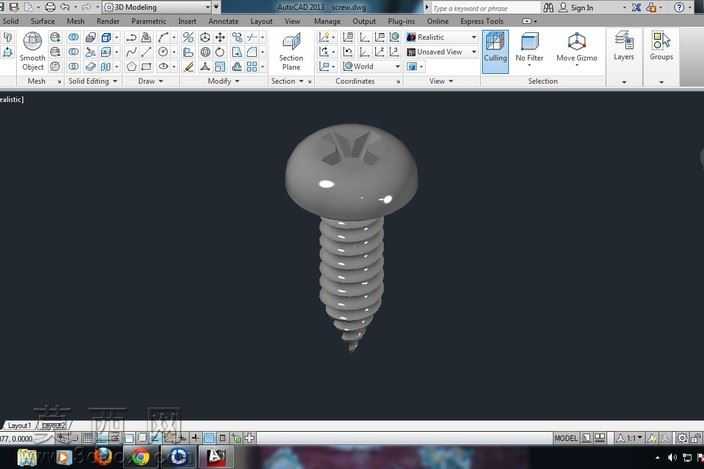Open Firefox from the taskbar

pyautogui.click(x=104, y=457)
